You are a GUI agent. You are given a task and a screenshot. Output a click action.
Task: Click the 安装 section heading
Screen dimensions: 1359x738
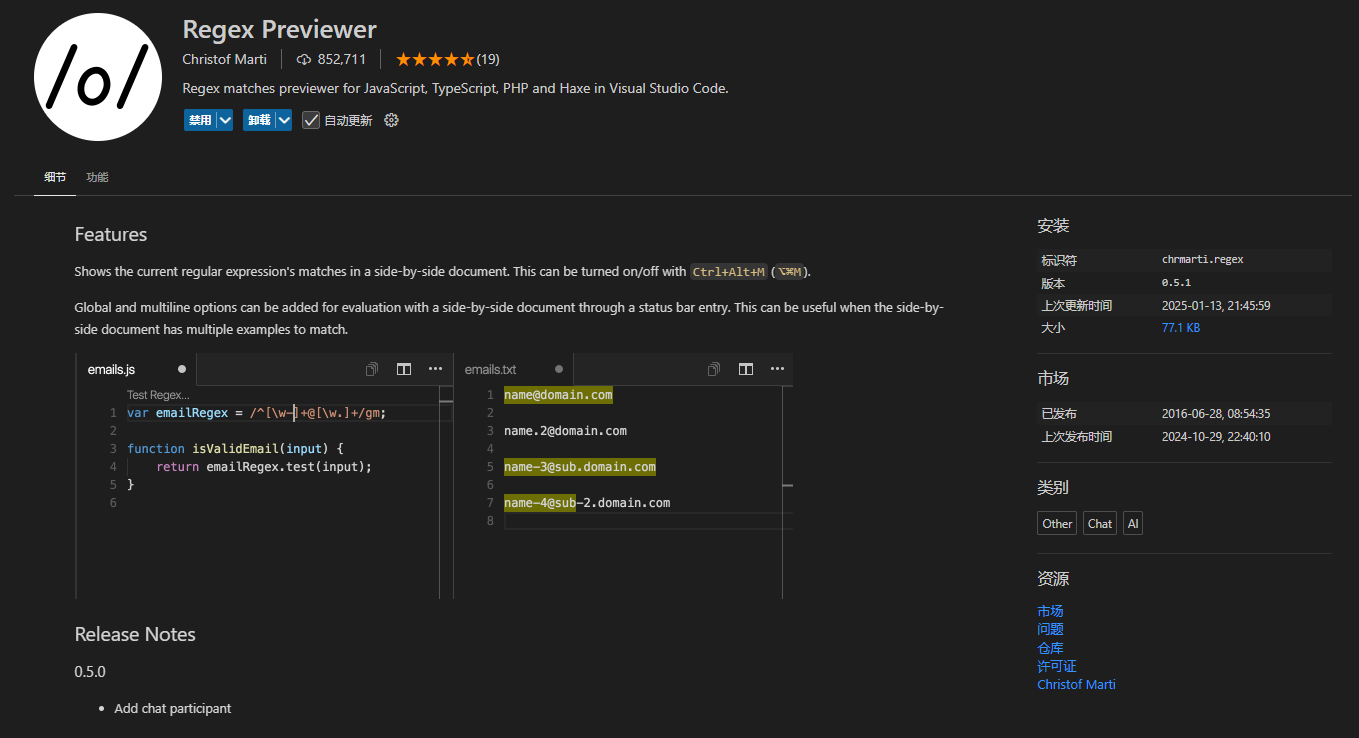tap(1053, 226)
